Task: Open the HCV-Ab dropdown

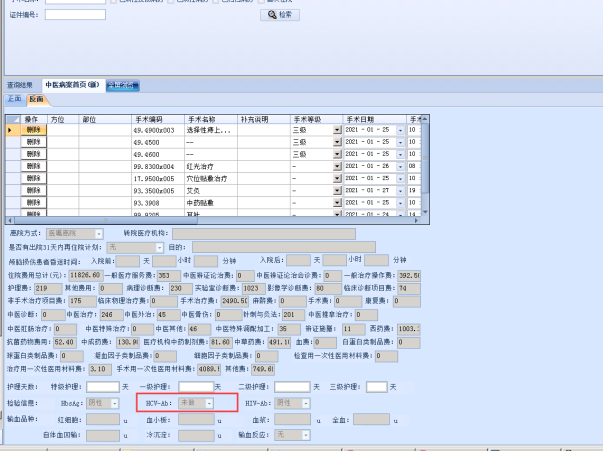Action: click(209, 403)
